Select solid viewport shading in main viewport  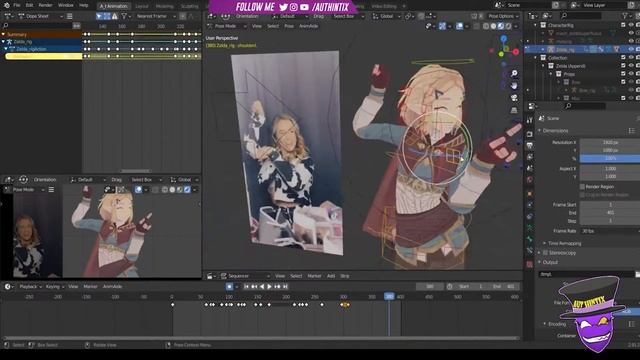click(493, 26)
